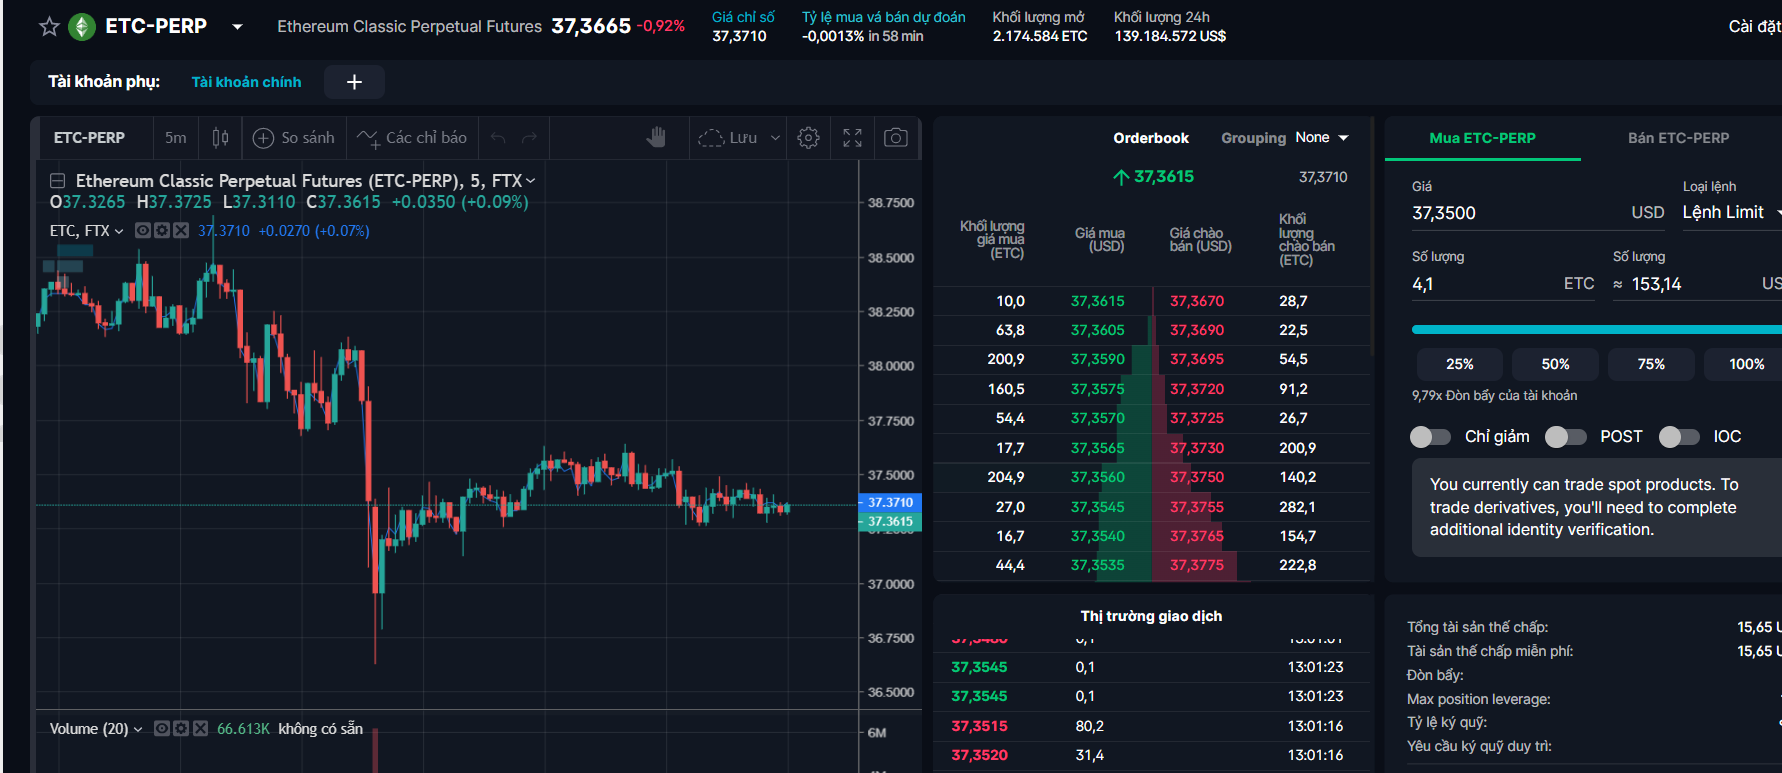1782x773 pixels.
Task: Open the ETC-PERP market selector dropdown
Action: (x=237, y=27)
